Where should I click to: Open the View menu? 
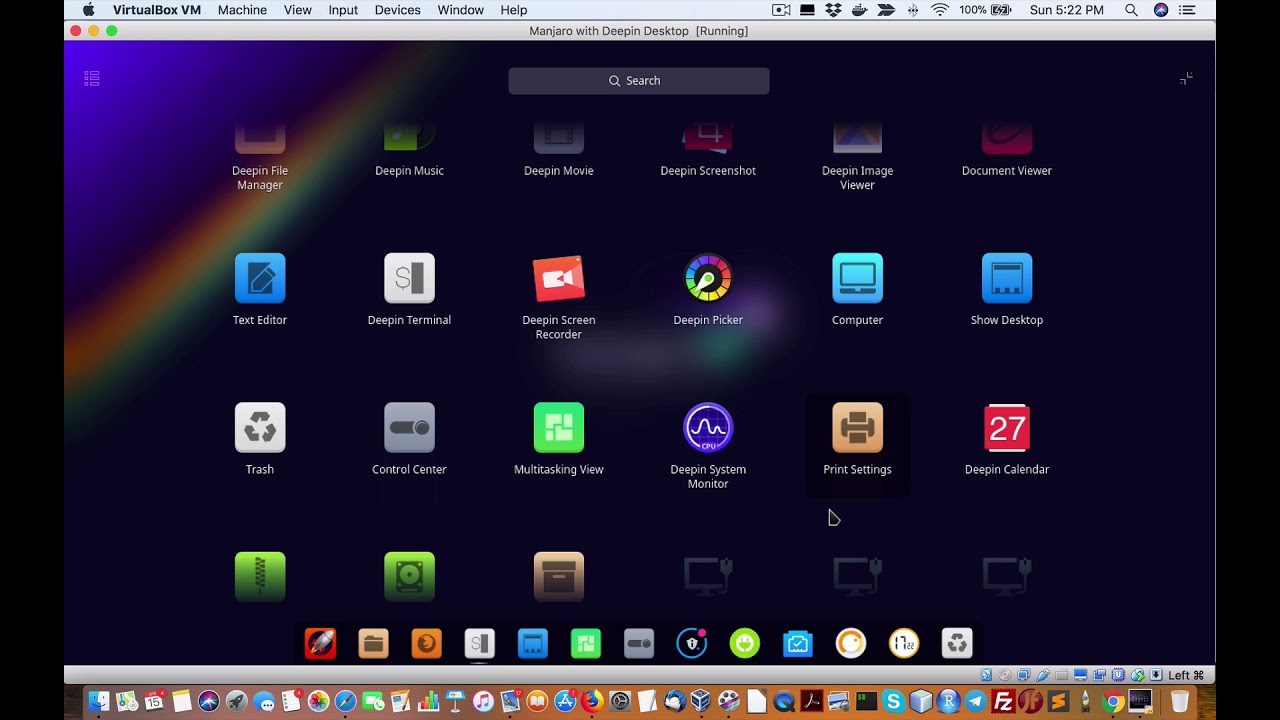pyautogui.click(x=297, y=10)
